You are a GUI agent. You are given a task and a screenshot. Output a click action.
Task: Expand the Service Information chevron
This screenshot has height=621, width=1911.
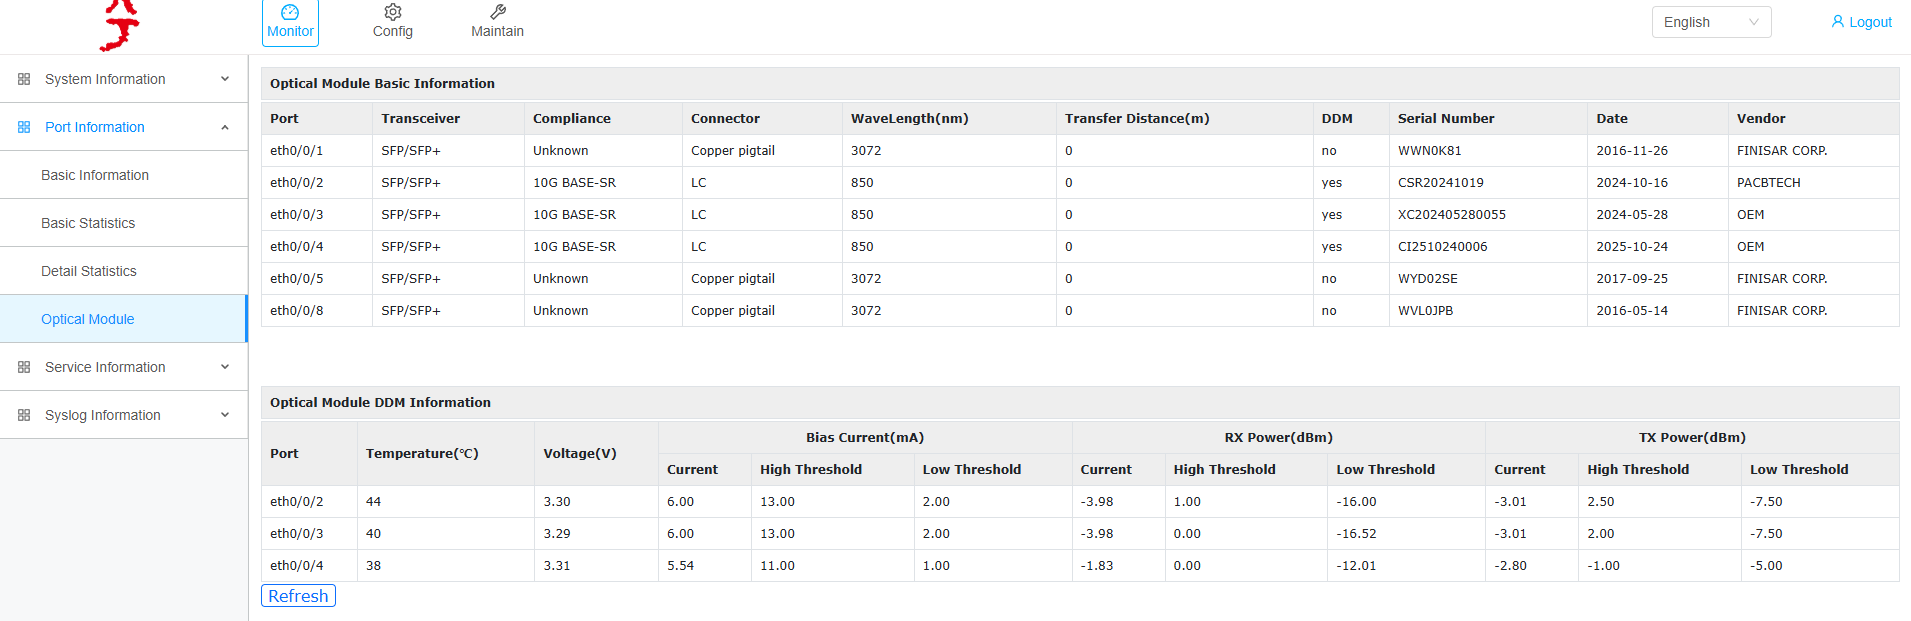pyautogui.click(x=225, y=367)
